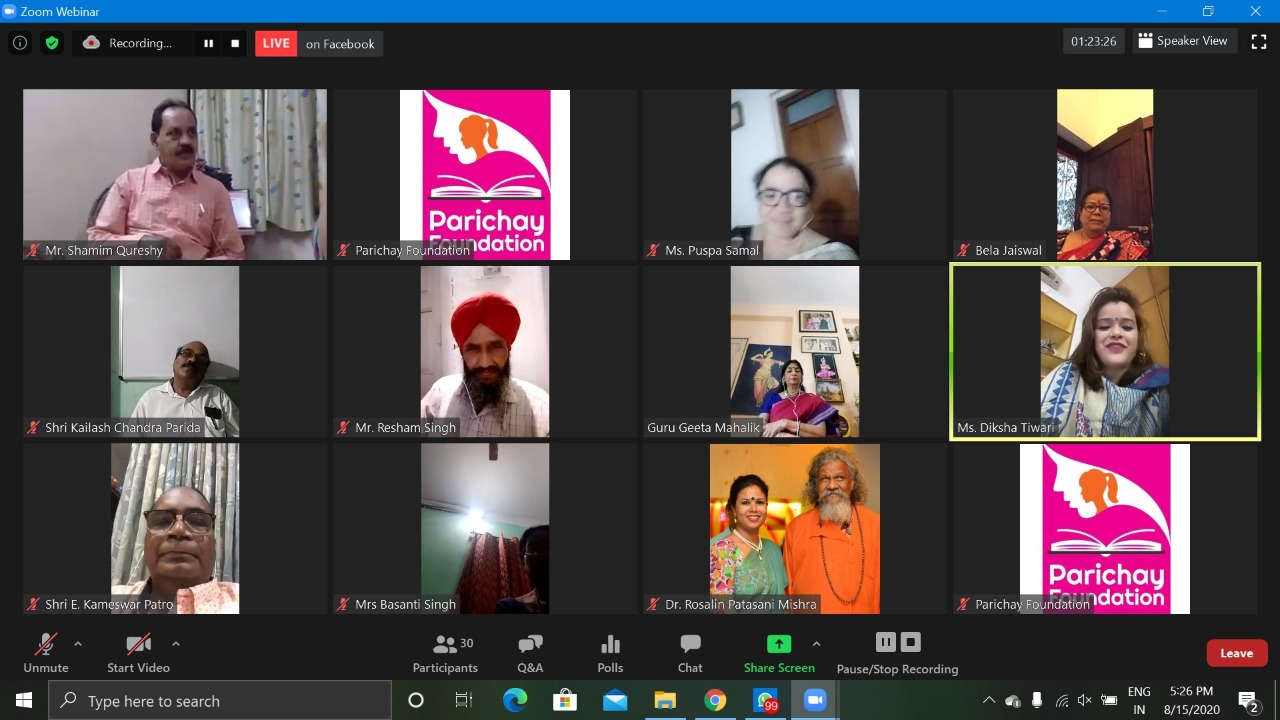This screenshot has height=720, width=1280.
Task: Select Mr. Resham Singh video tile
Action: coord(485,351)
